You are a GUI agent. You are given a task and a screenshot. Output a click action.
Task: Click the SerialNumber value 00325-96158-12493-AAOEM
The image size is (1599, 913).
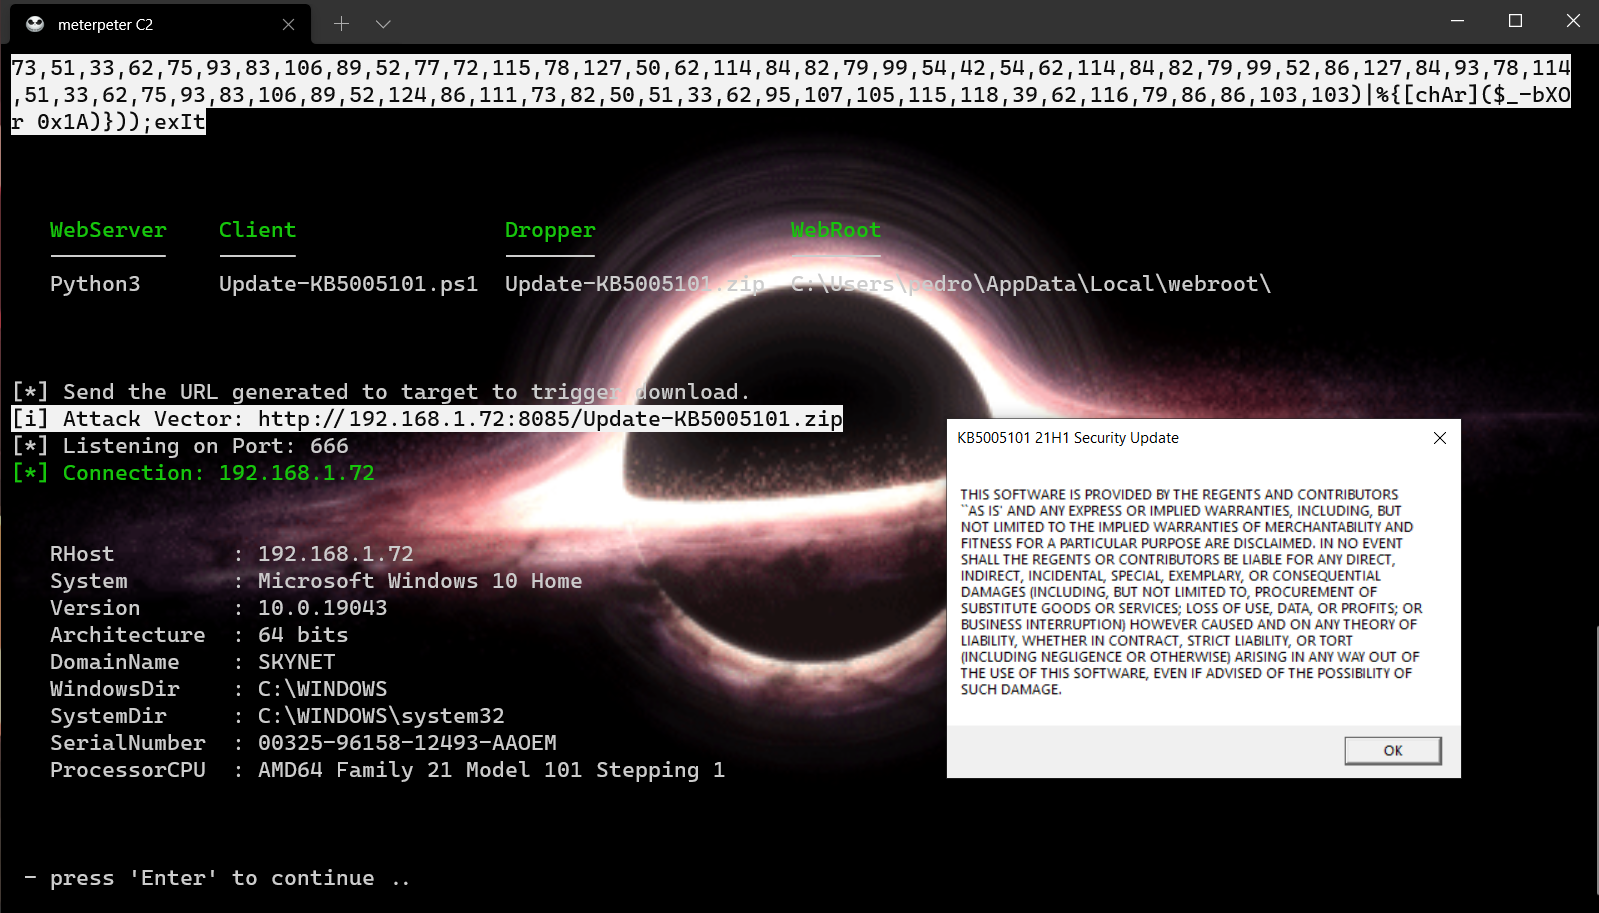[407, 743]
